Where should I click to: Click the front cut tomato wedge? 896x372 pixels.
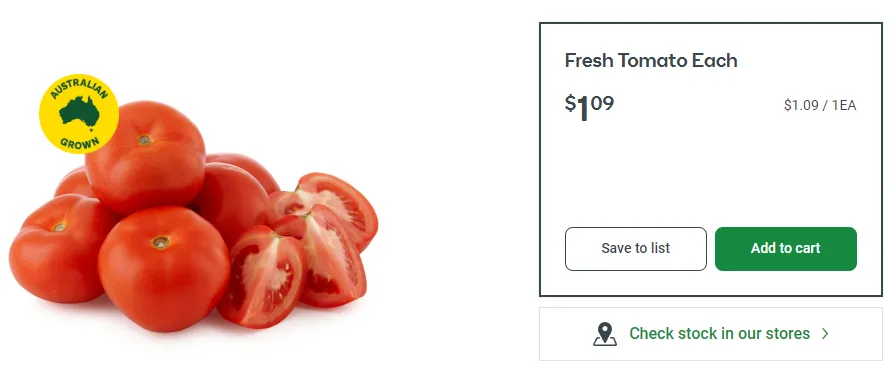(x=262, y=277)
